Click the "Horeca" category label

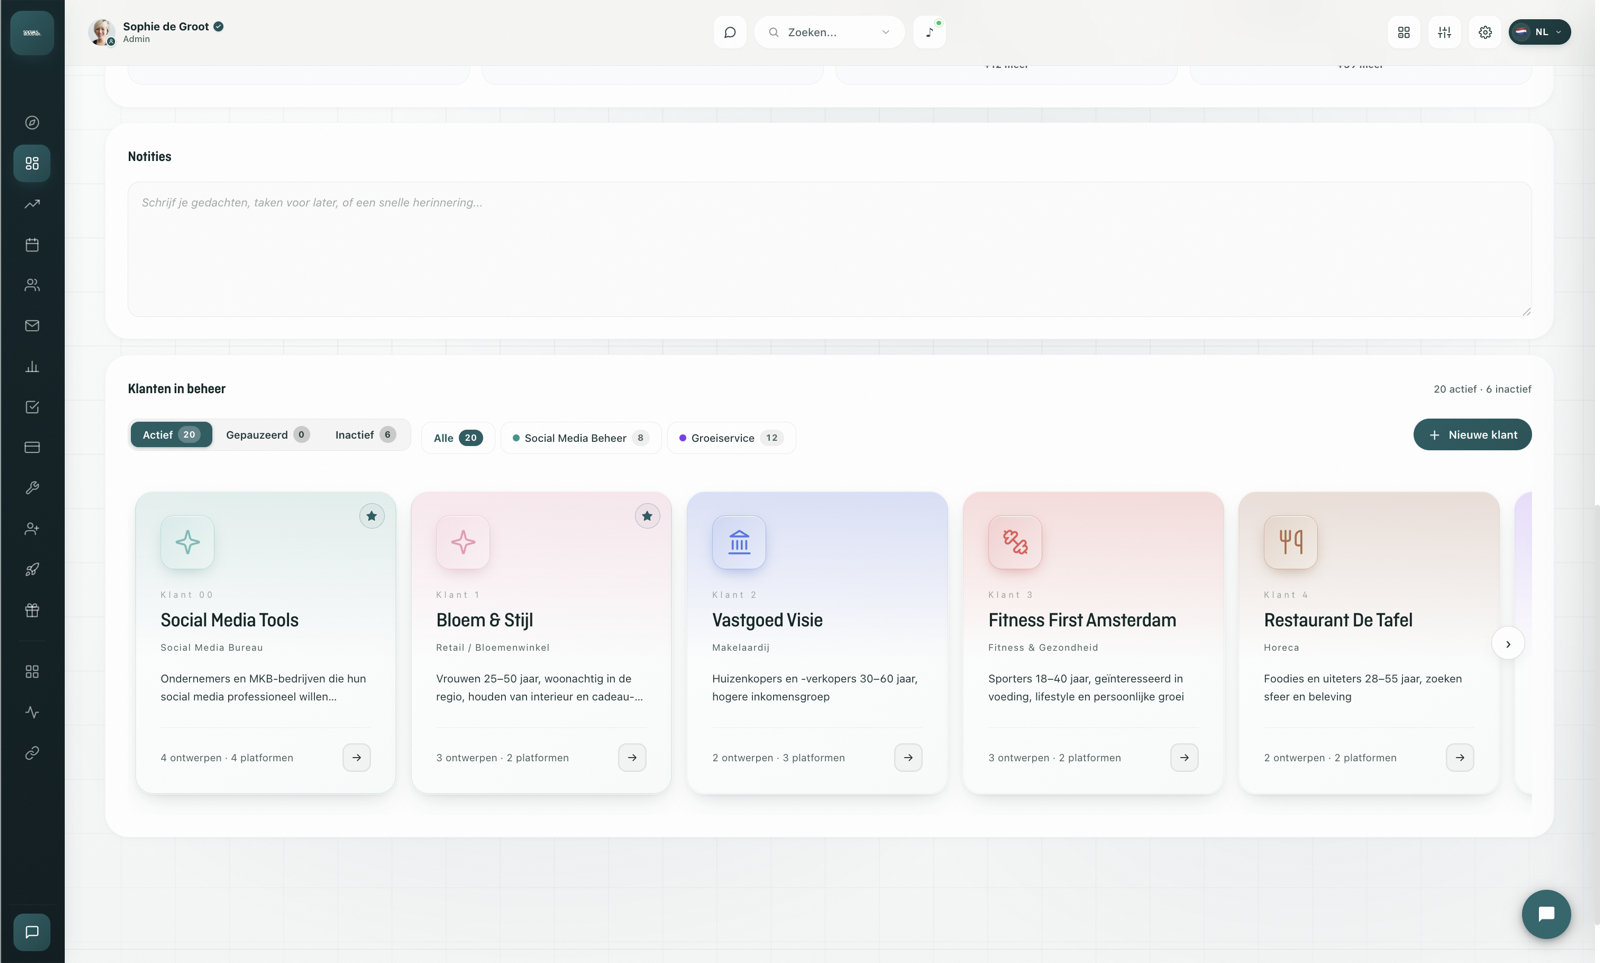(1281, 648)
